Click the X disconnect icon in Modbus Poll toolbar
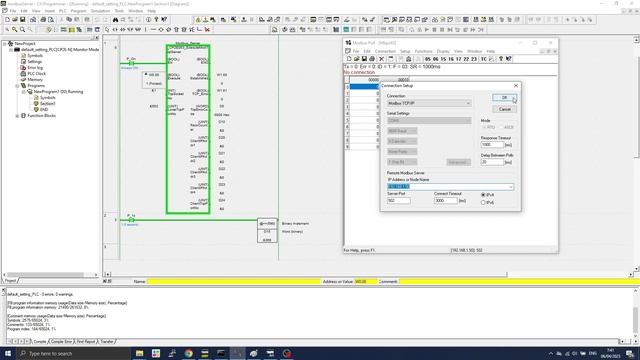 click(382, 59)
